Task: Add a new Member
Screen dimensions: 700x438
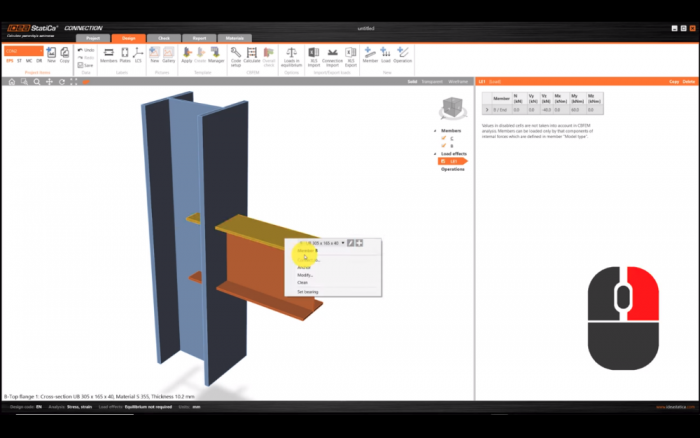Action: click(x=370, y=55)
